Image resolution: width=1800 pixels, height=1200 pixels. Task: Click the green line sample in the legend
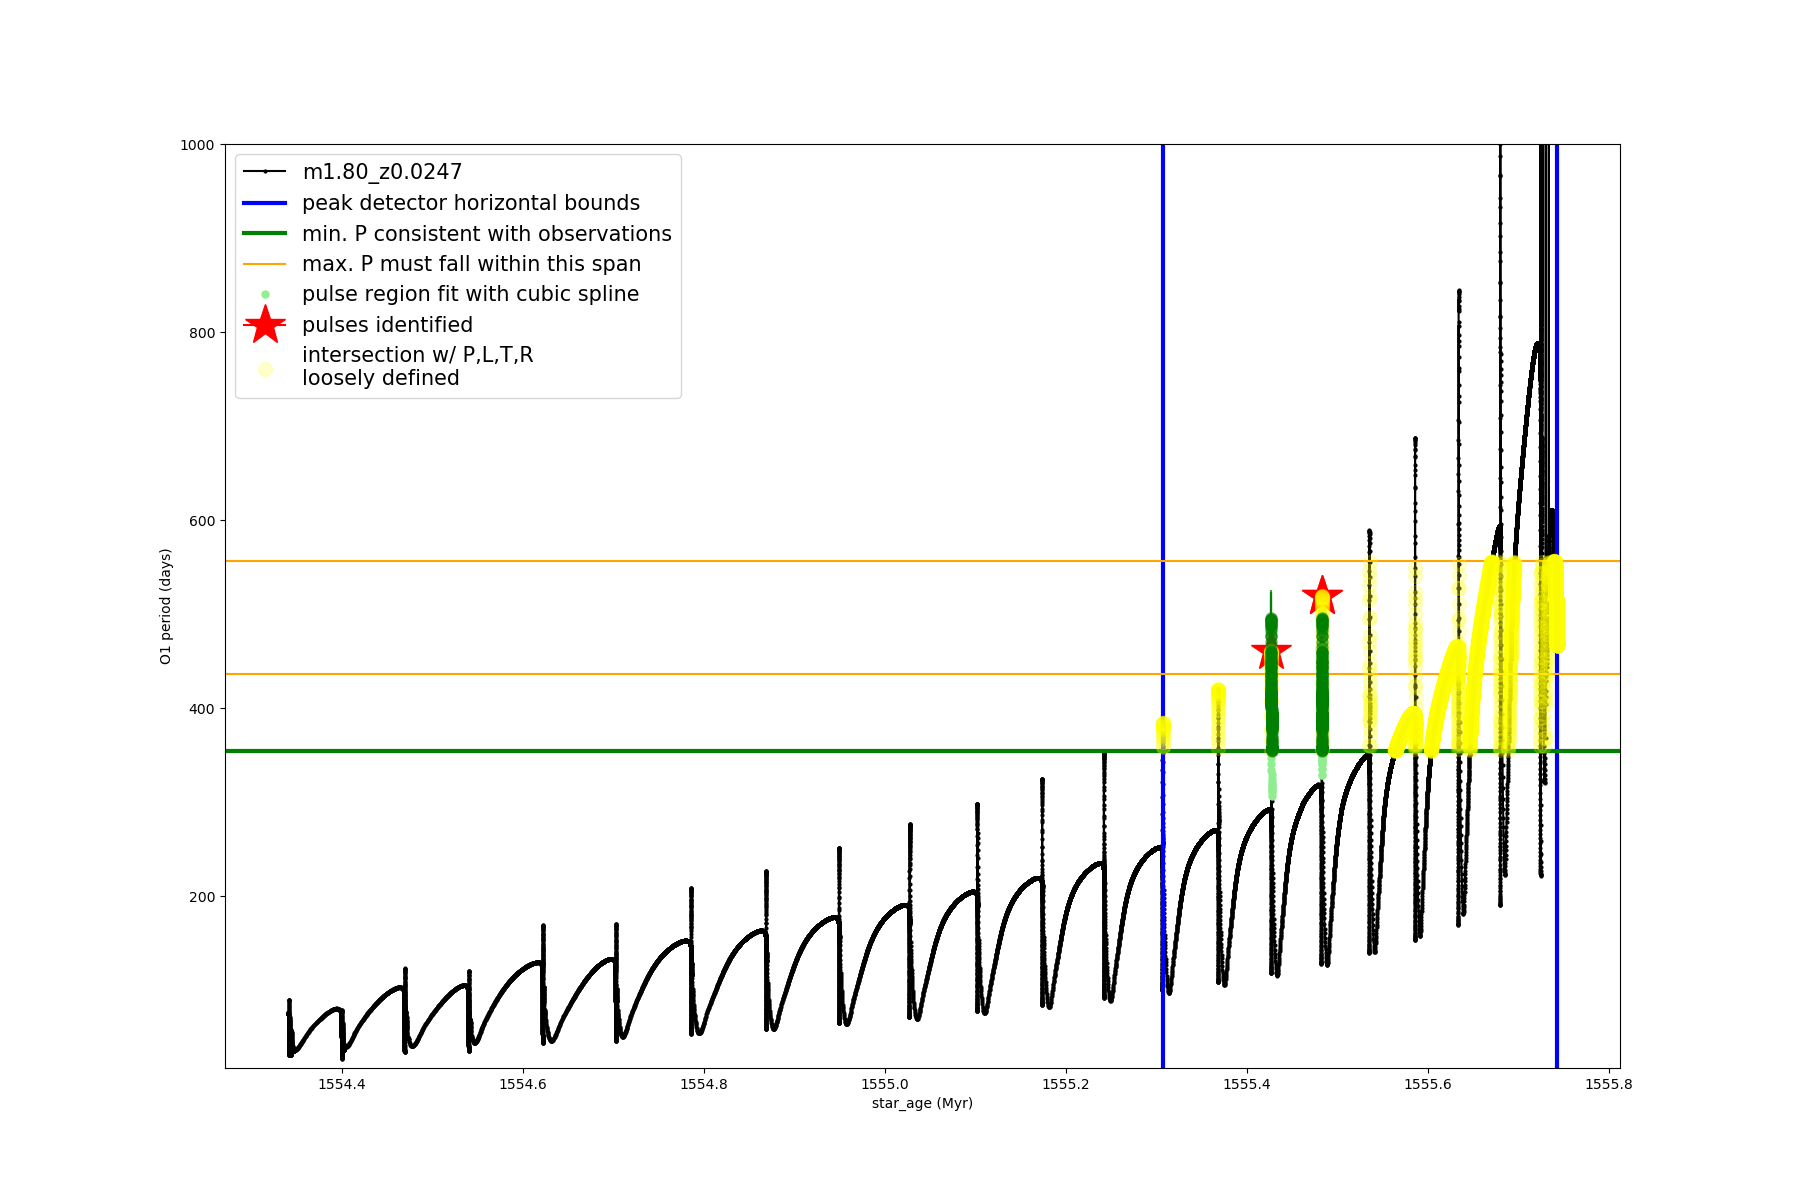265,234
